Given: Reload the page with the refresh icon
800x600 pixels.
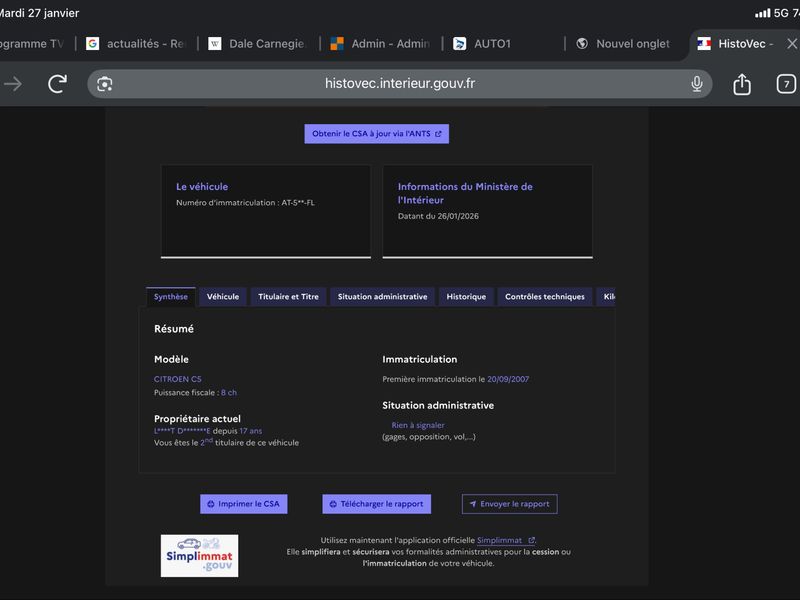Looking at the screenshot, I should tap(58, 84).
